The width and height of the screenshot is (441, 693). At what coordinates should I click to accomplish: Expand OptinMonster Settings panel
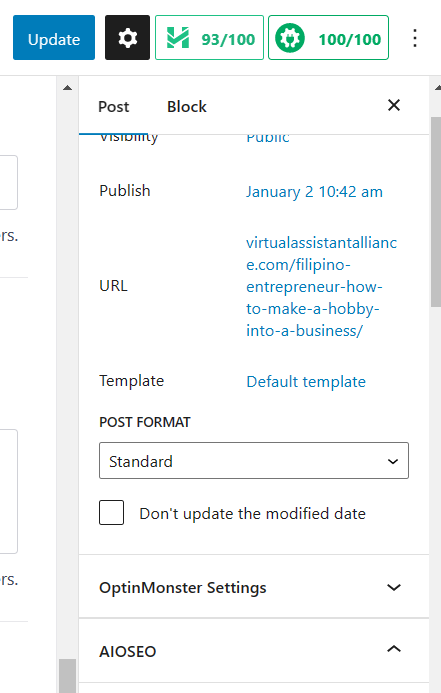click(254, 587)
